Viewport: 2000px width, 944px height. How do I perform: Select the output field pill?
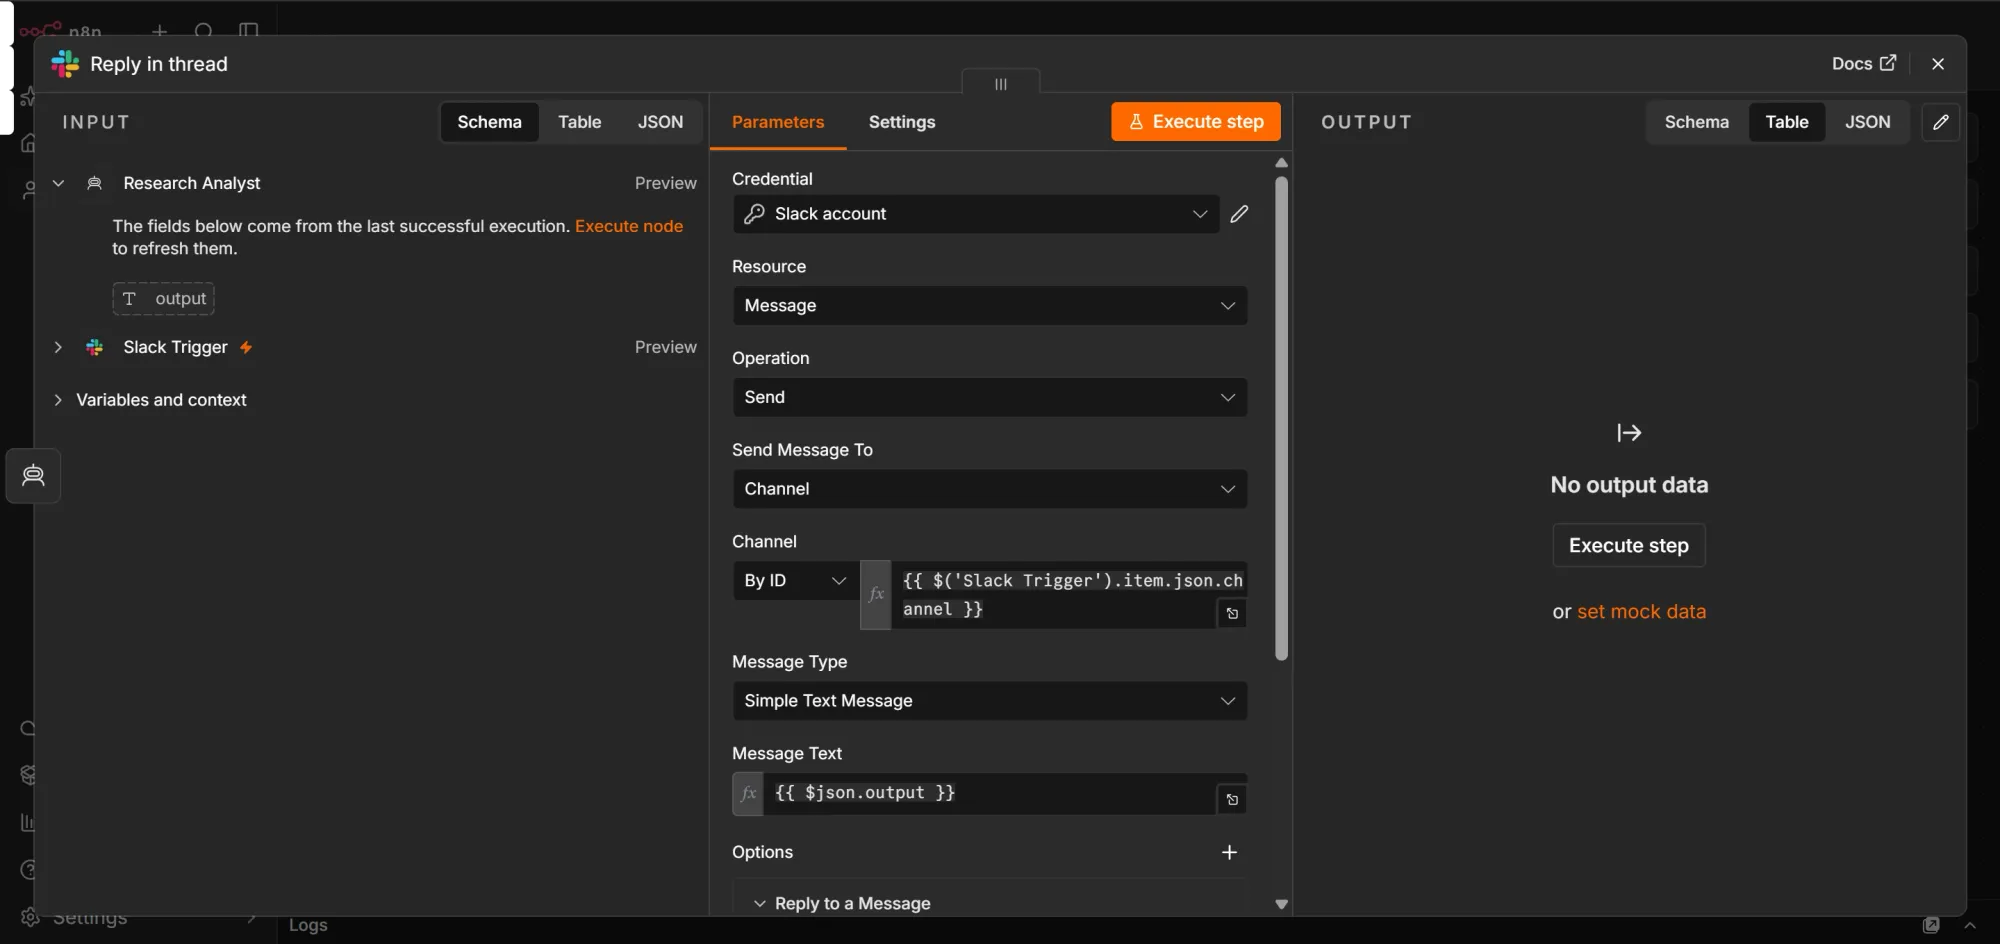[x=163, y=298]
